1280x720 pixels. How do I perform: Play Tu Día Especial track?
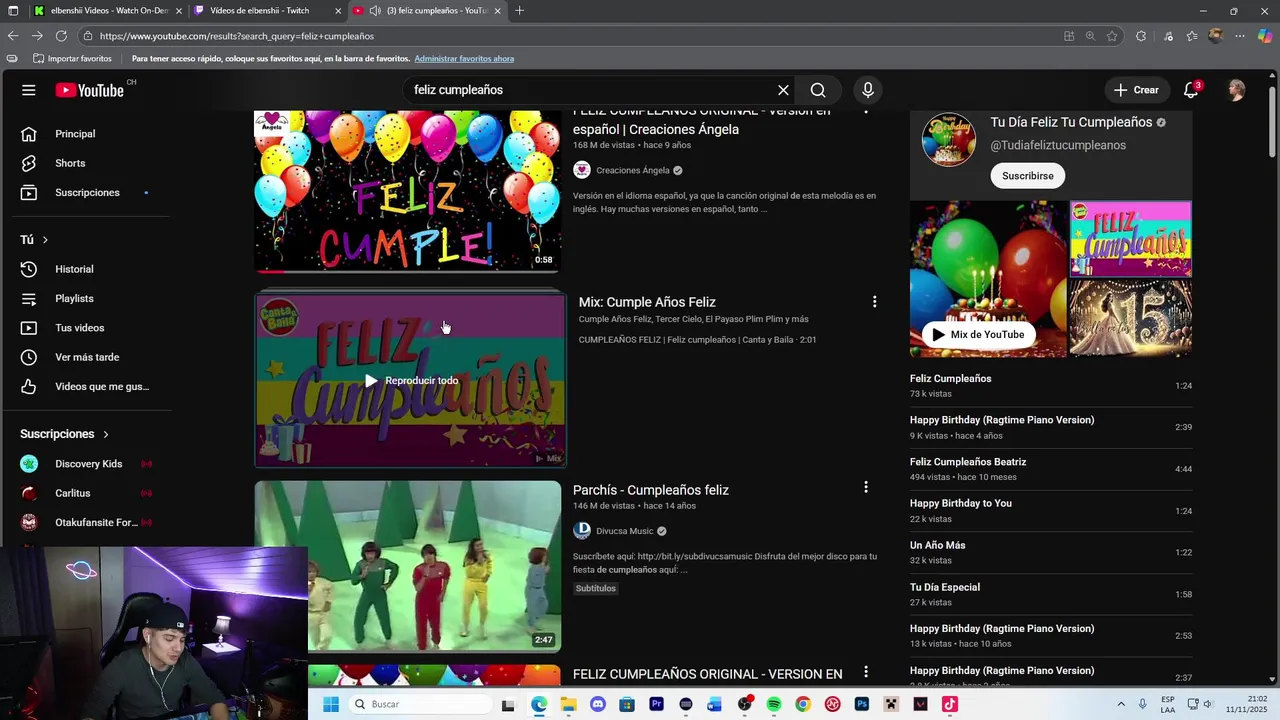[x=1050, y=595]
